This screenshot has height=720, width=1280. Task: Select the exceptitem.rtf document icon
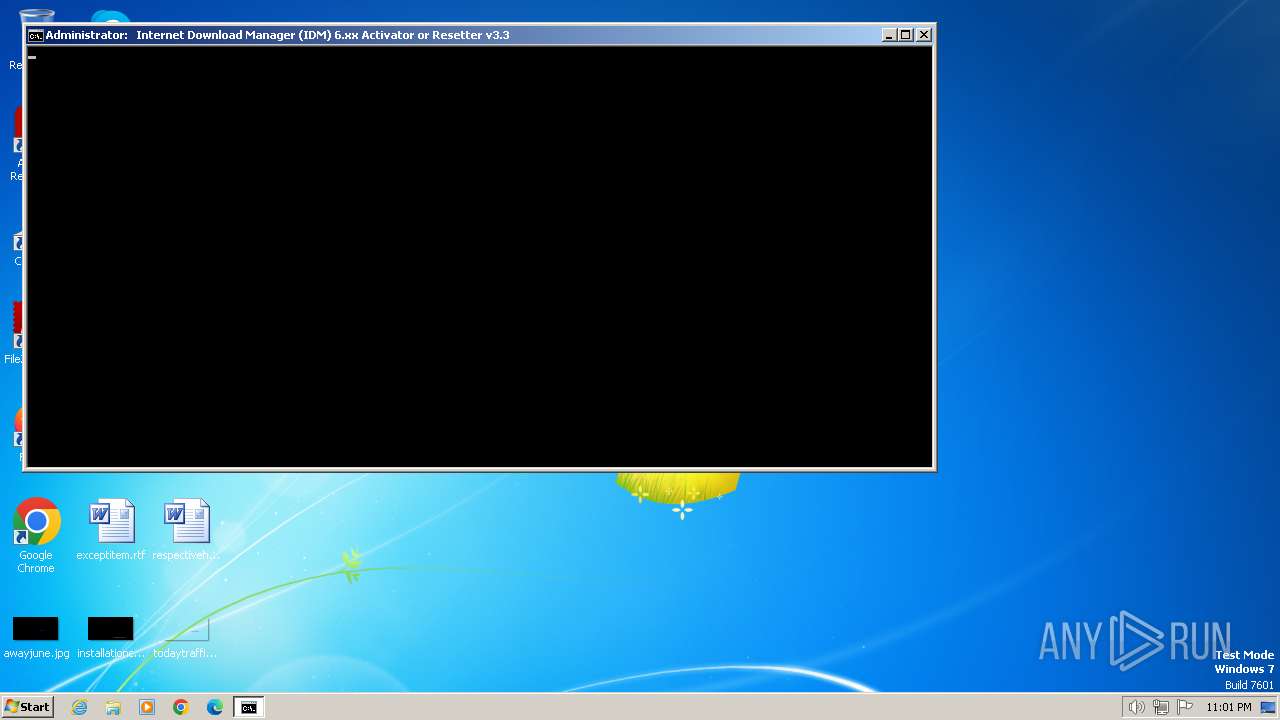pyautogui.click(x=111, y=530)
